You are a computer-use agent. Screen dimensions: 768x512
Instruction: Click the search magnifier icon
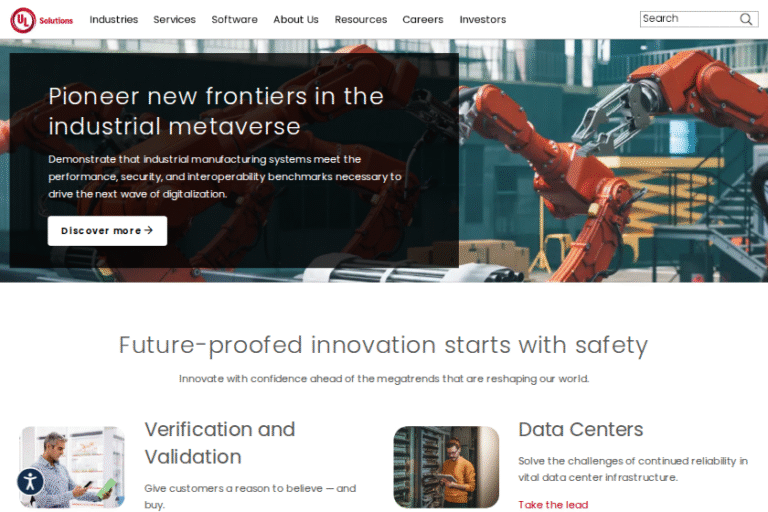pos(746,19)
